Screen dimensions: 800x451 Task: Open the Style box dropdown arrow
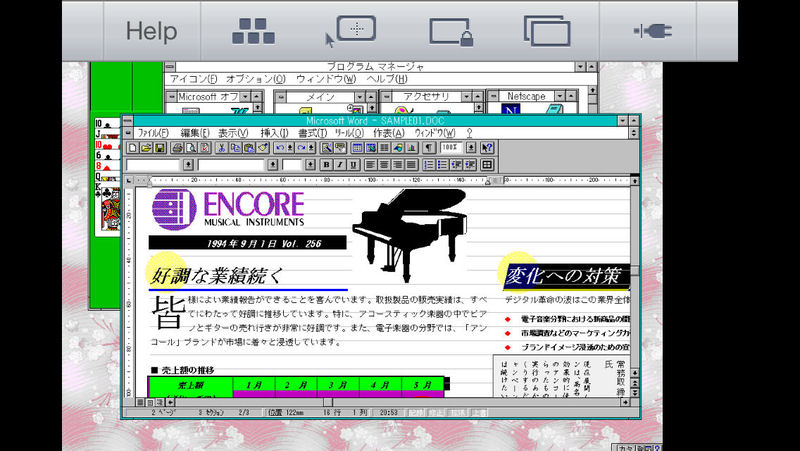pos(188,165)
